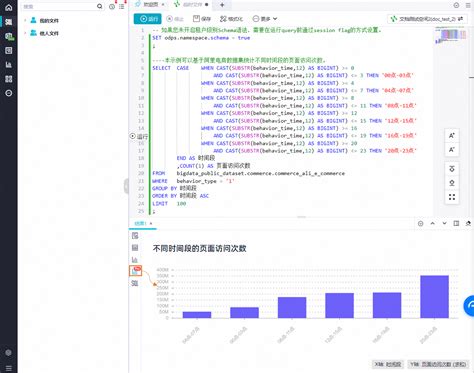474x373 pixels.
Task: Click the scroll-to-top icon in the editor float panel
Action: 452,169
